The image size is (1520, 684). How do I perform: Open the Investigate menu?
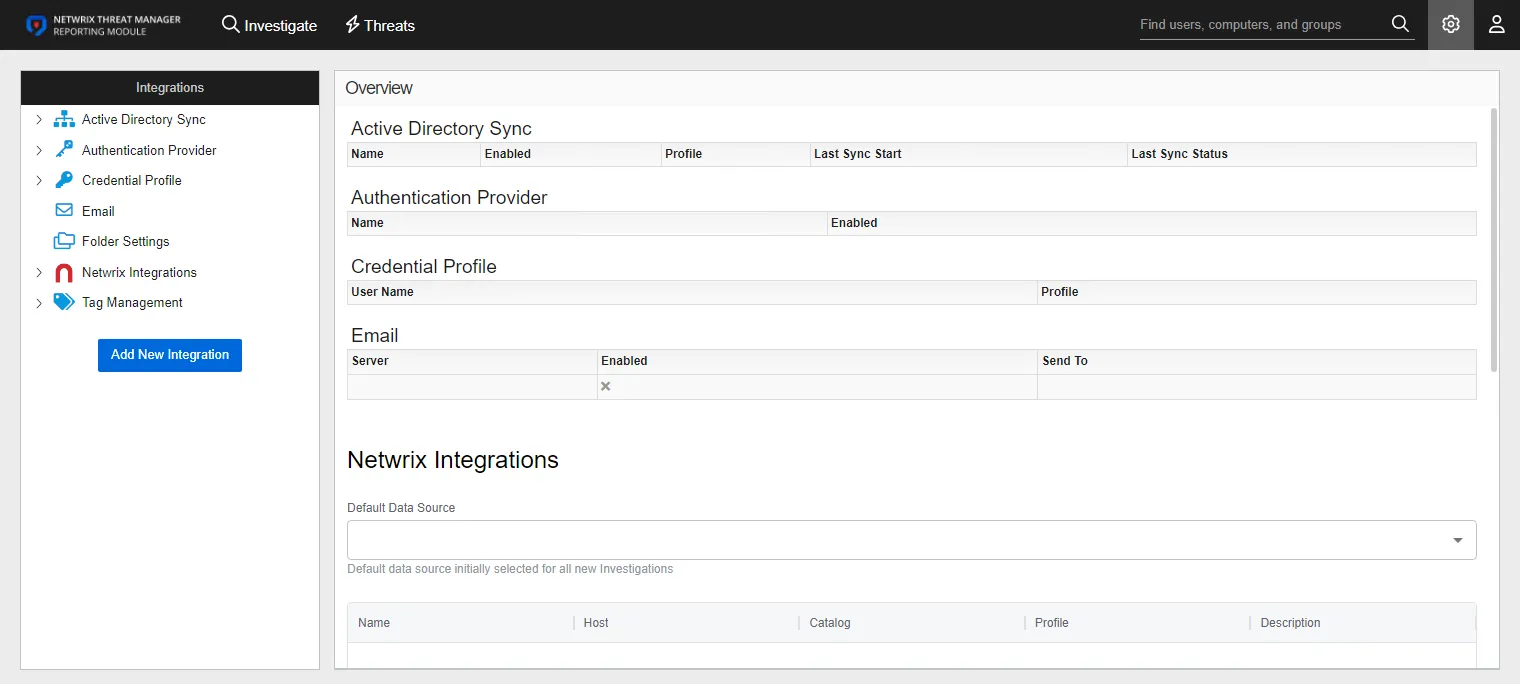pyautogui.click(x=270, y=25)
